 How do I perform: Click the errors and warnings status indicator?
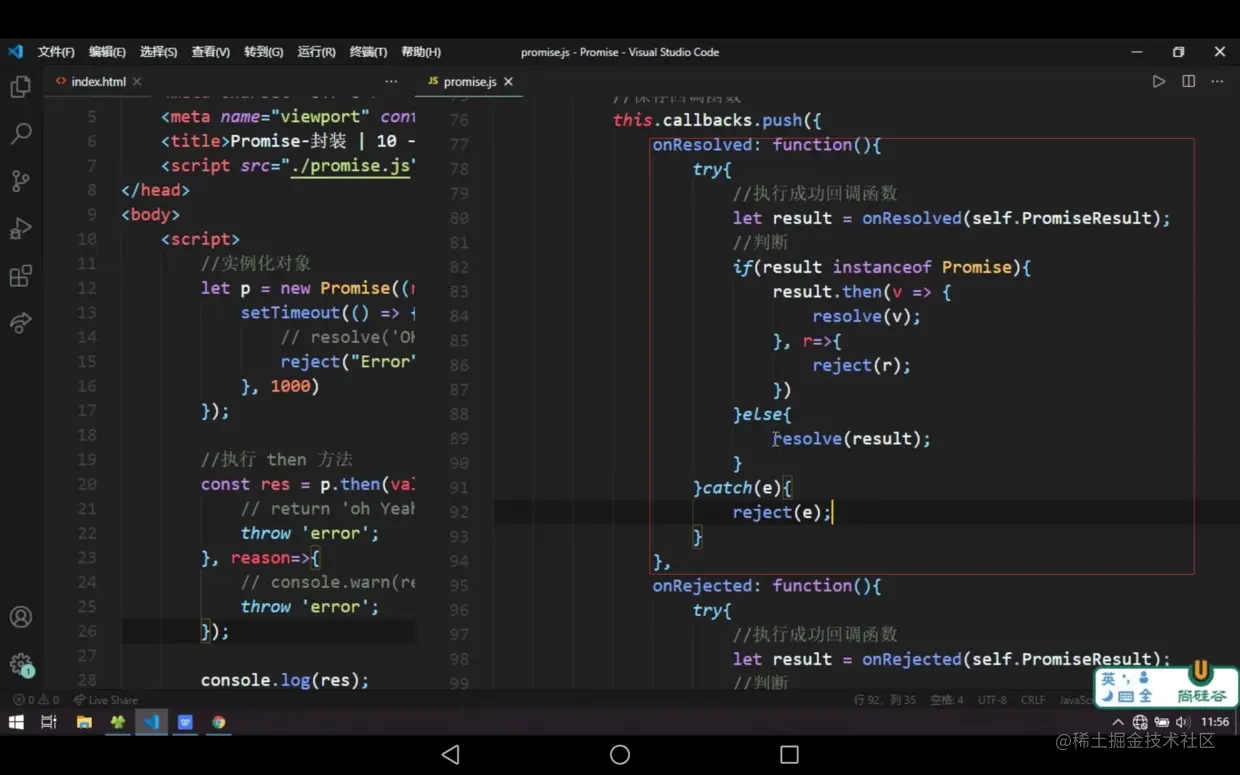click(x=36, y=700)
